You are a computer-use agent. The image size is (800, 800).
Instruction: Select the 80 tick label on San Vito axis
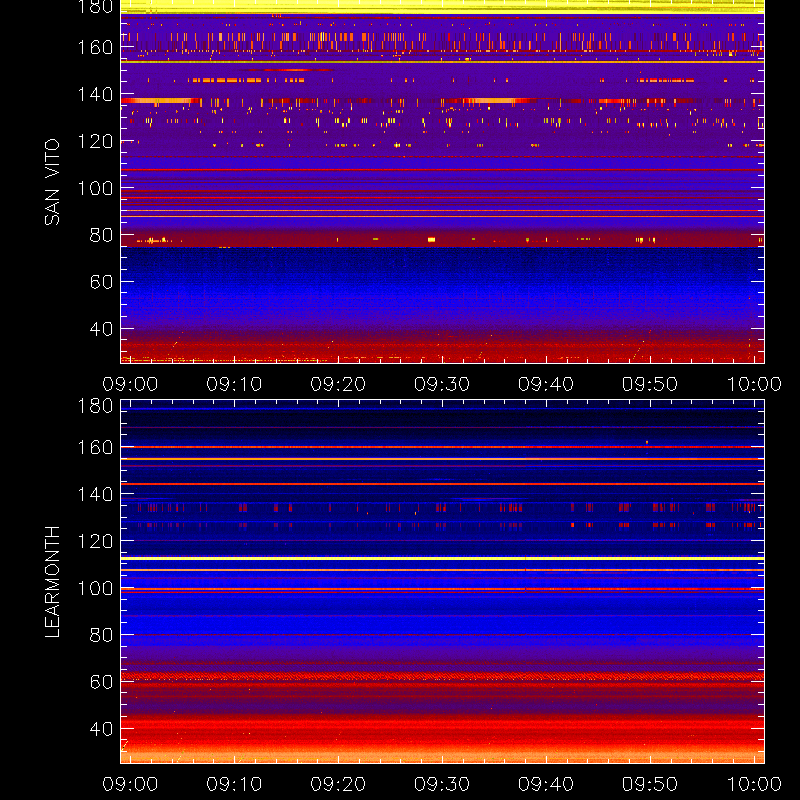(x=102, y=235)
